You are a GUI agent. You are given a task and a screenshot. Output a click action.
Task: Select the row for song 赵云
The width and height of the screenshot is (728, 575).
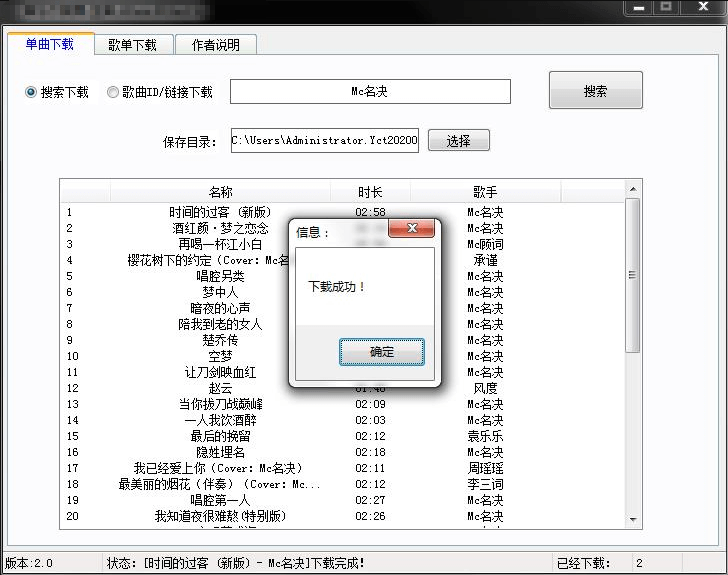(220, 388)
